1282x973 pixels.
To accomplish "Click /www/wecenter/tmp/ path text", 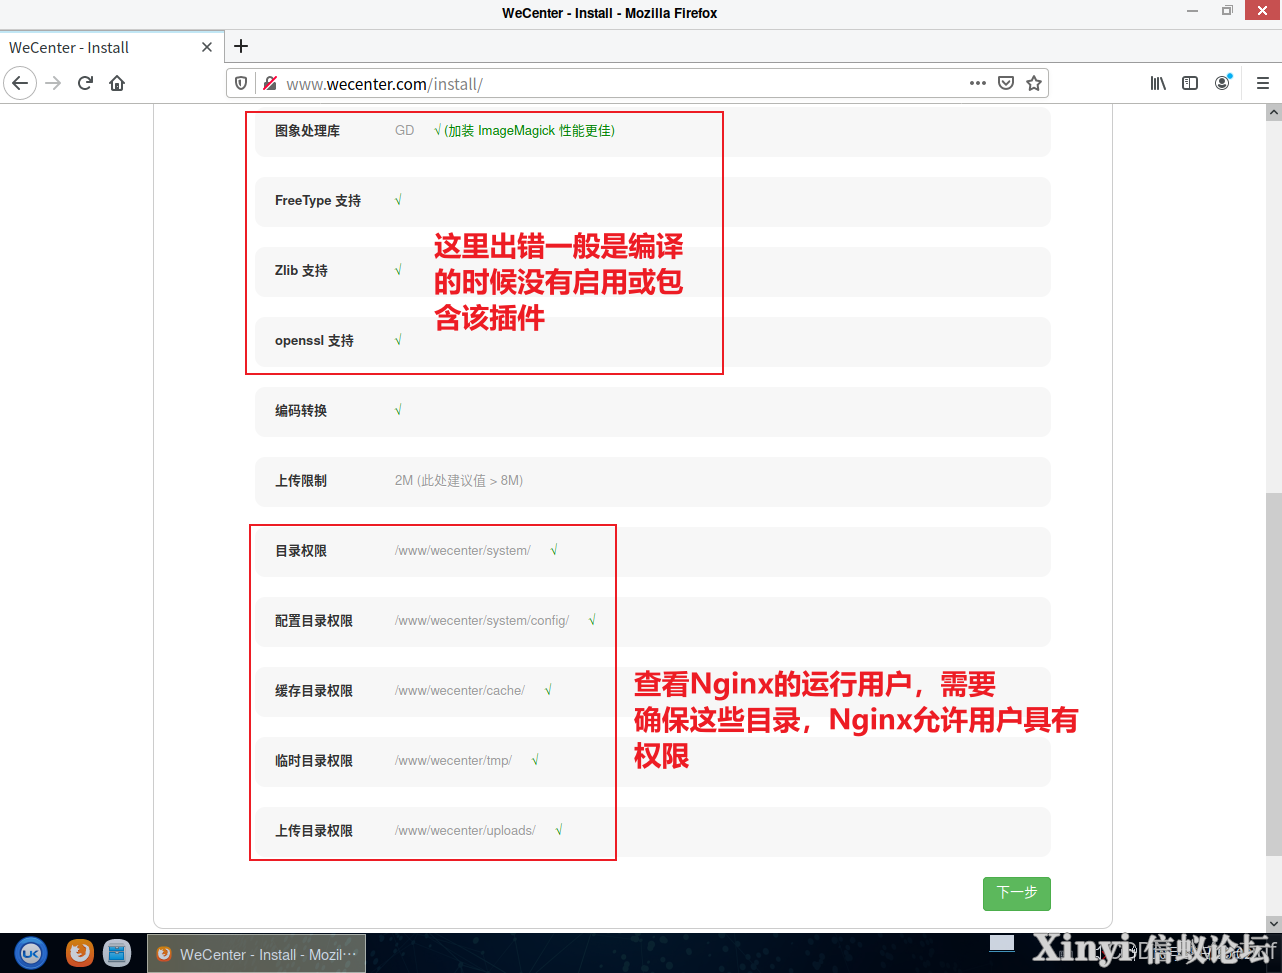I will [453, 761].
